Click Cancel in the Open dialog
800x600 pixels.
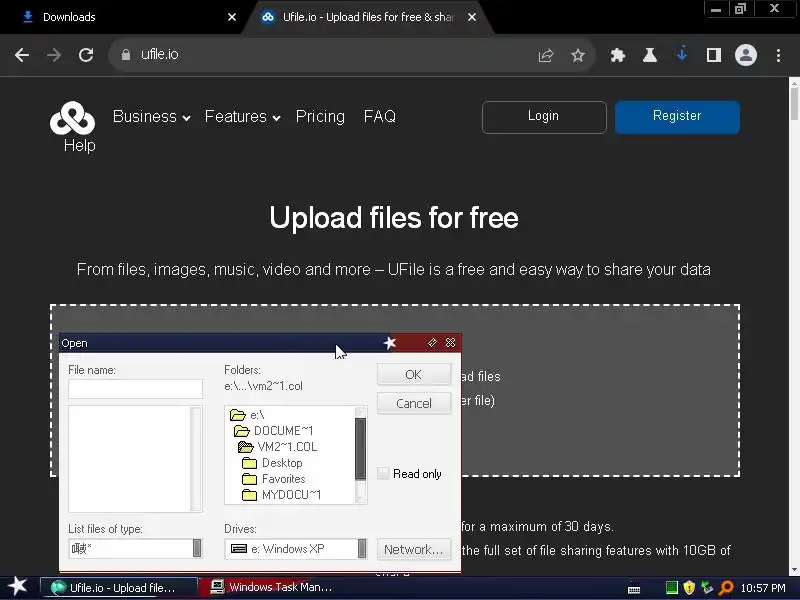[414, 403]
